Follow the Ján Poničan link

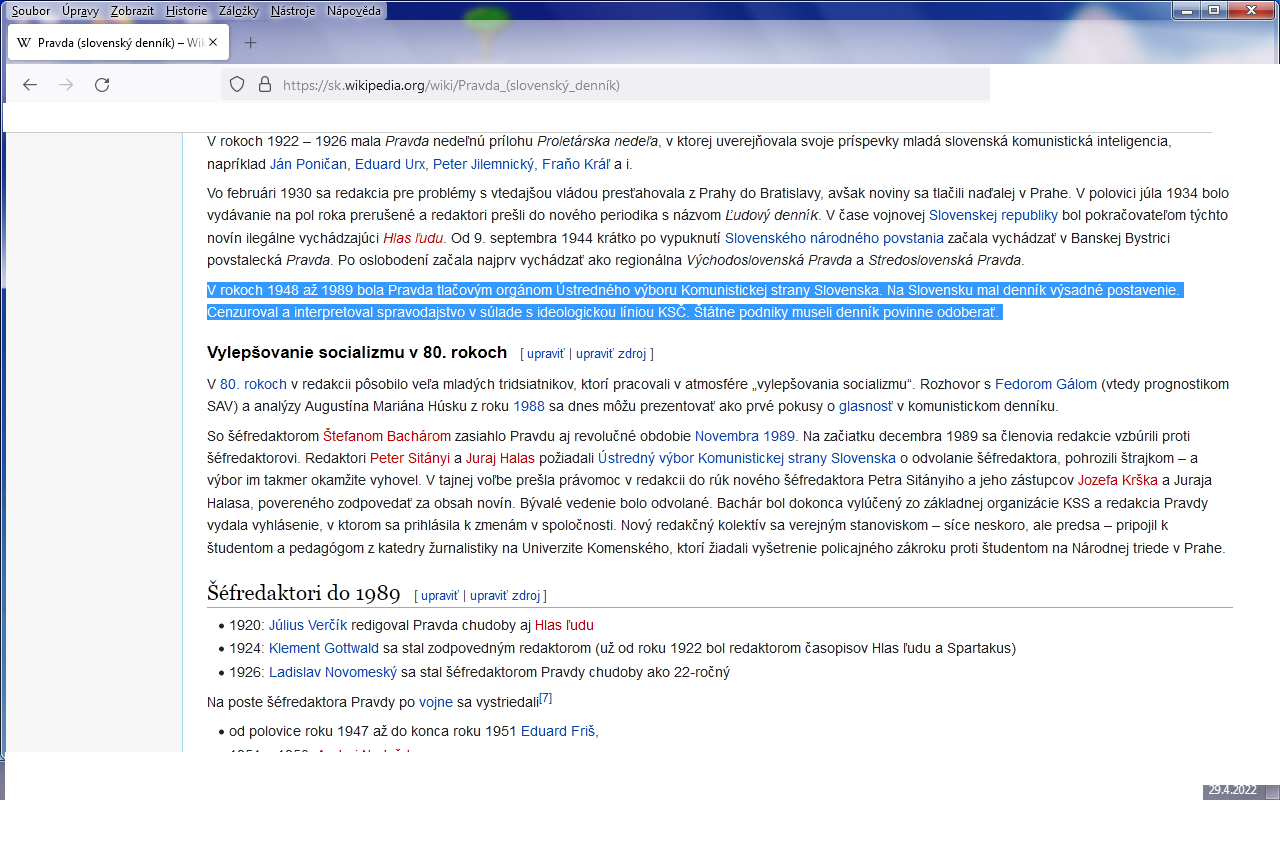(308, 164)
